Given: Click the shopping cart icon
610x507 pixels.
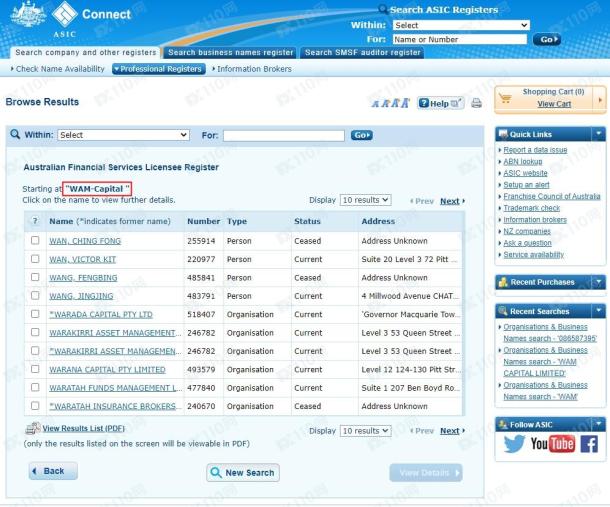Looking at the screenshot, I should pos(505,98).
